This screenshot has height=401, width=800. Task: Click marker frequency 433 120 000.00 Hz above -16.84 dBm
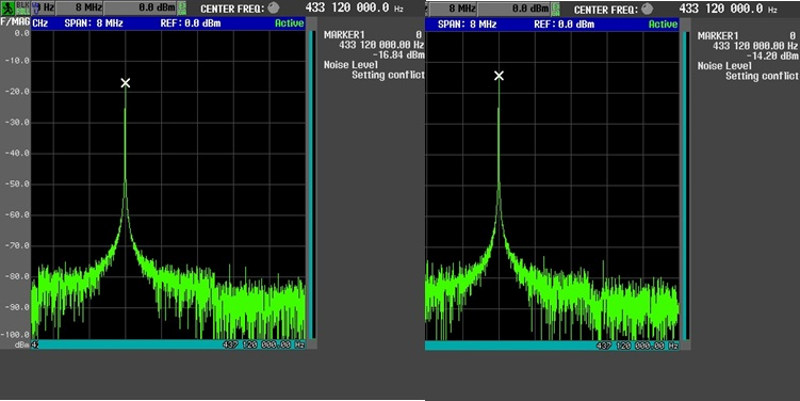tap(382, 45)
